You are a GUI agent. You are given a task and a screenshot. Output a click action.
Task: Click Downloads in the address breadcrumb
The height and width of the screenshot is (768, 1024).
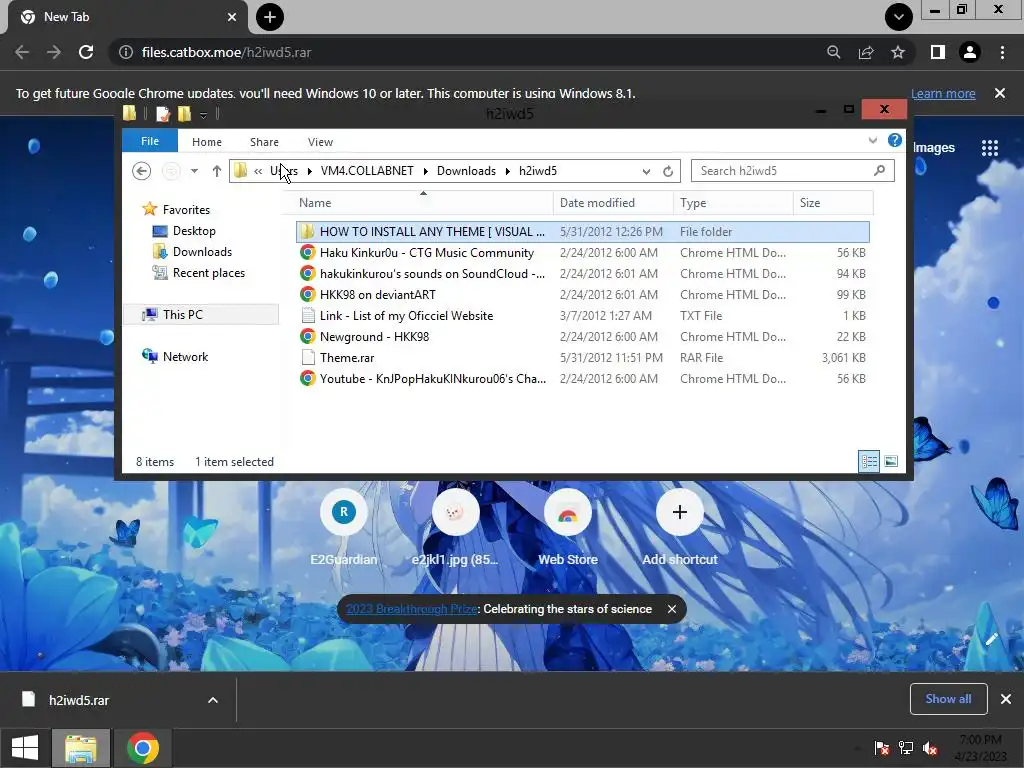[x=466, y=171]
